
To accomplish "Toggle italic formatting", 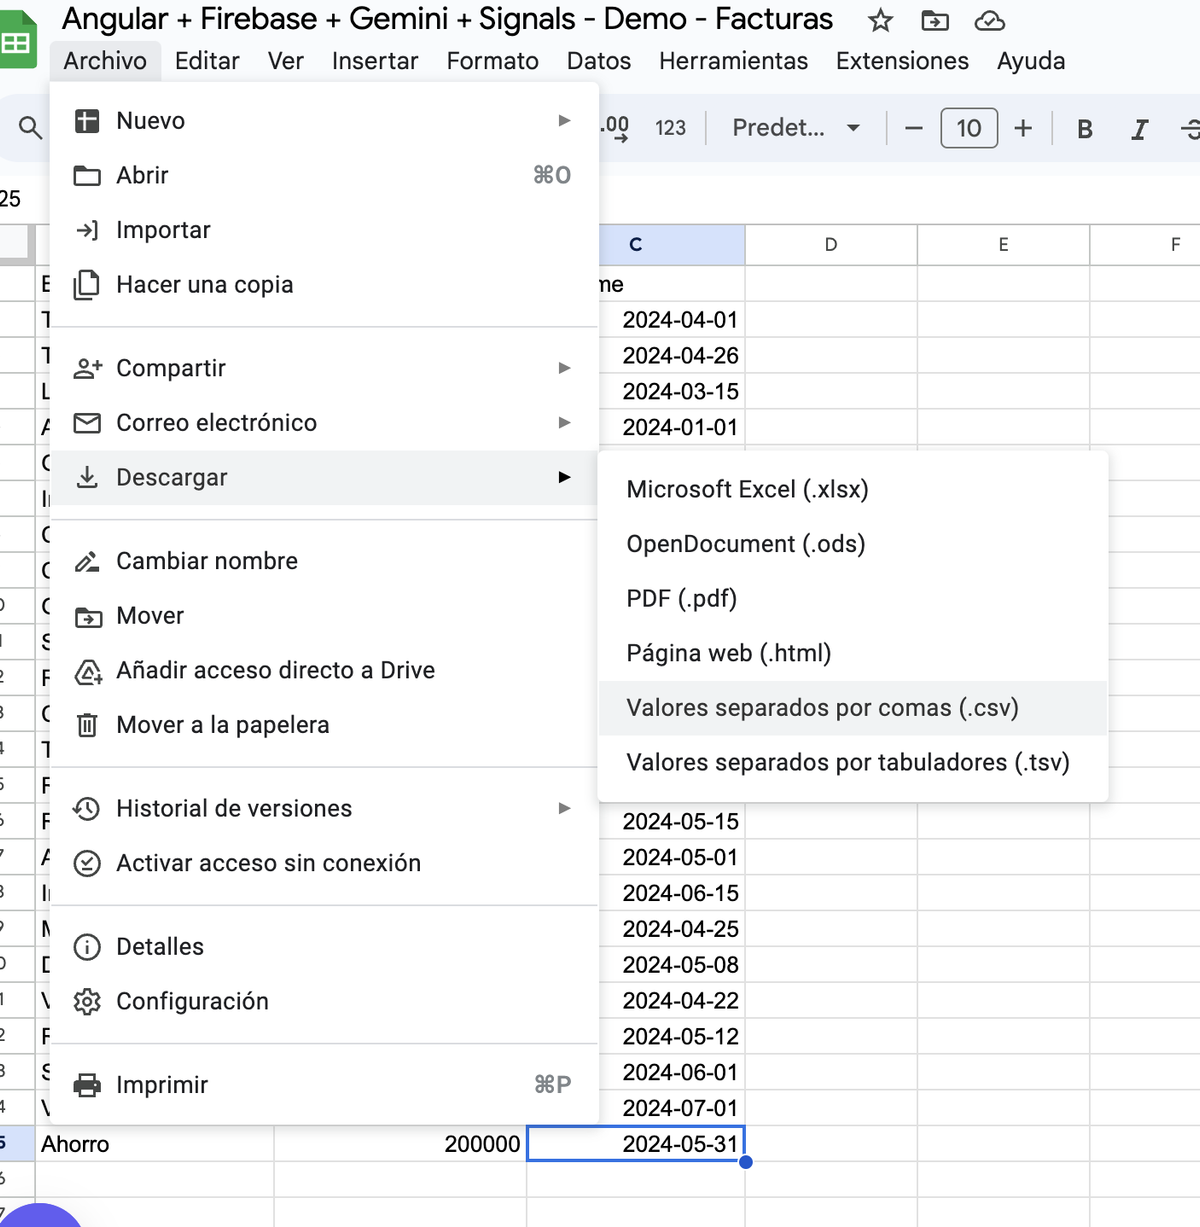I will click(x=1139, y=129).
